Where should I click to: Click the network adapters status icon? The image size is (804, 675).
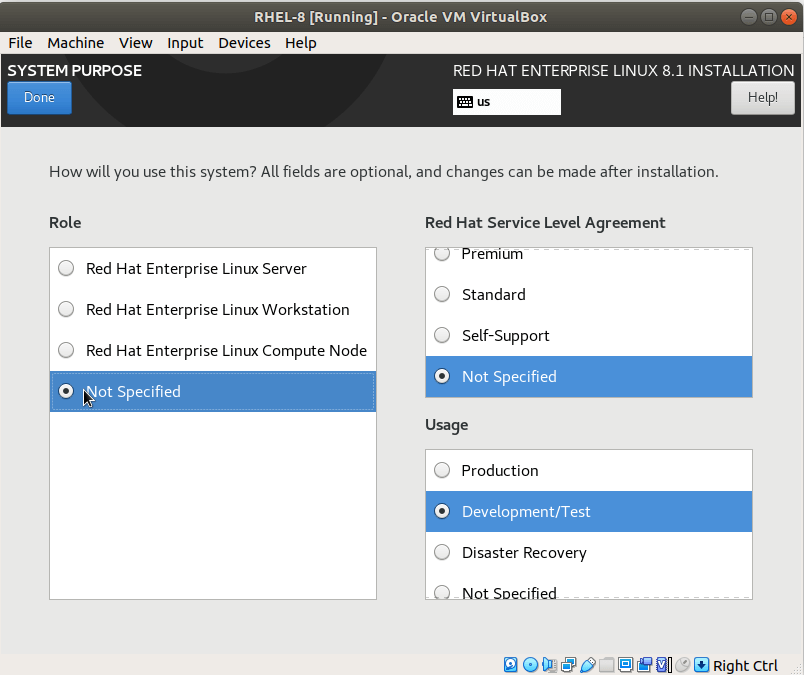[x=568, y=665]
